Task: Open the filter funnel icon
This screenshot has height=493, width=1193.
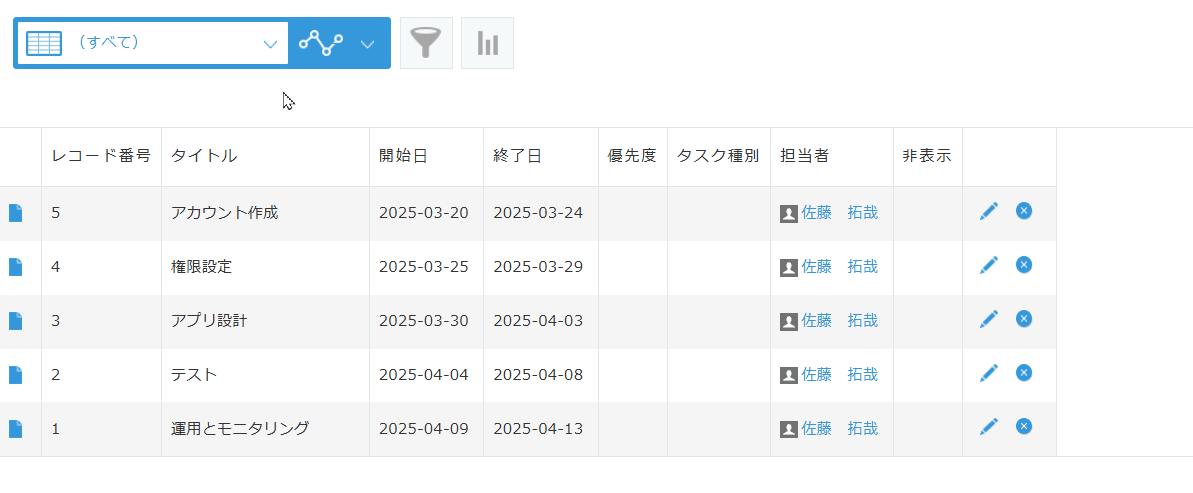Action: click(x=426, y=43)
